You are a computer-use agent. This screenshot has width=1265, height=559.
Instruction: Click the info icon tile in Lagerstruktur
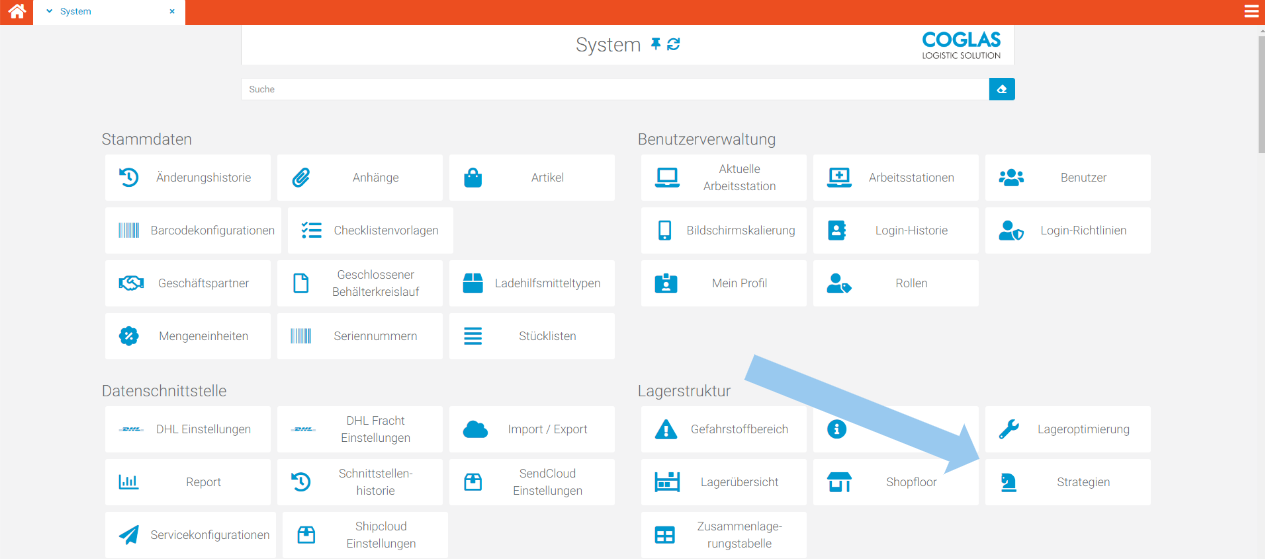895,429
